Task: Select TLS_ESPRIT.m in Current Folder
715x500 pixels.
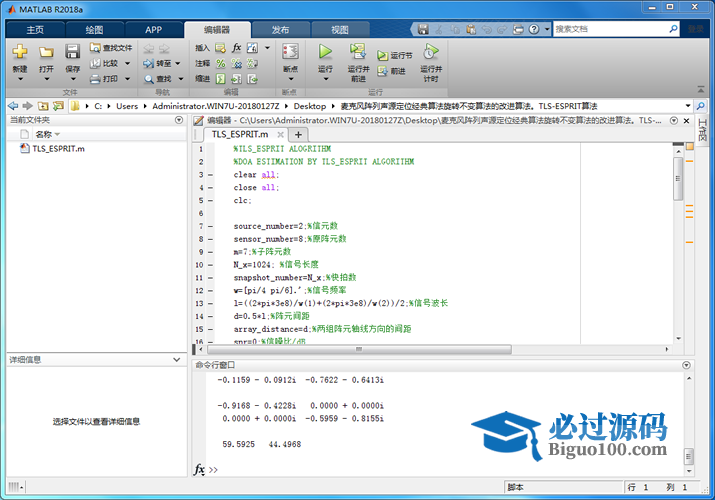Action: pos(58,148)
